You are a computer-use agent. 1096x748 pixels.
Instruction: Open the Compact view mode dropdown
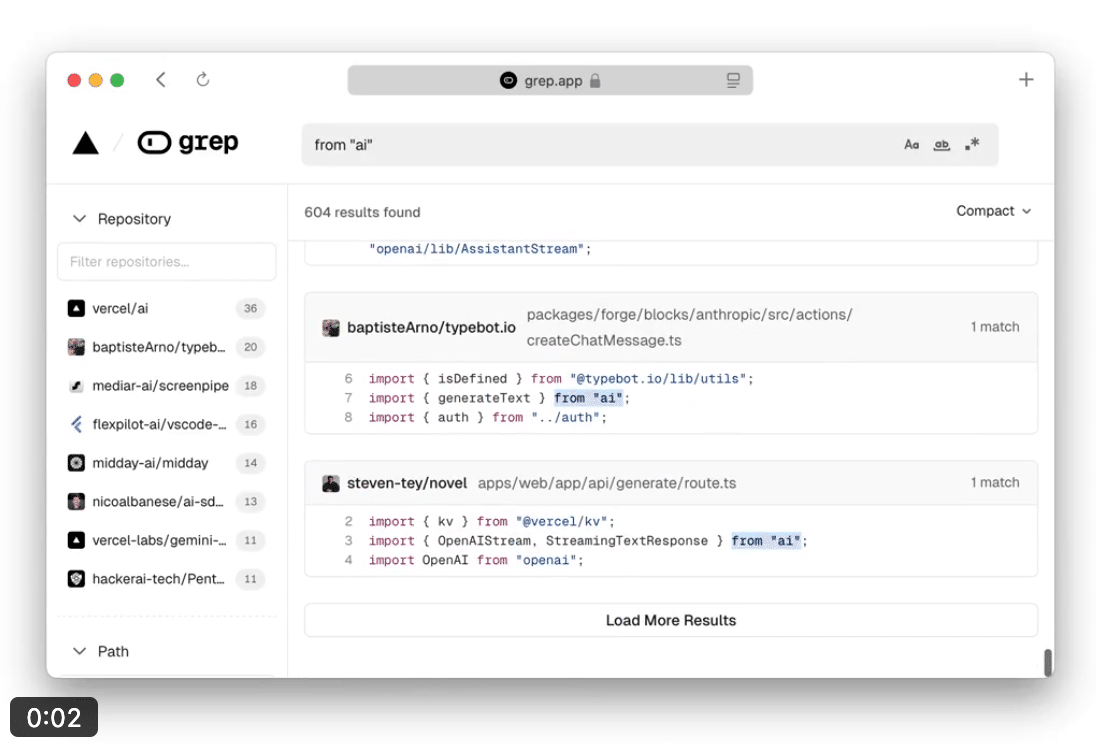pyautogui.click(x=993, y=211)
